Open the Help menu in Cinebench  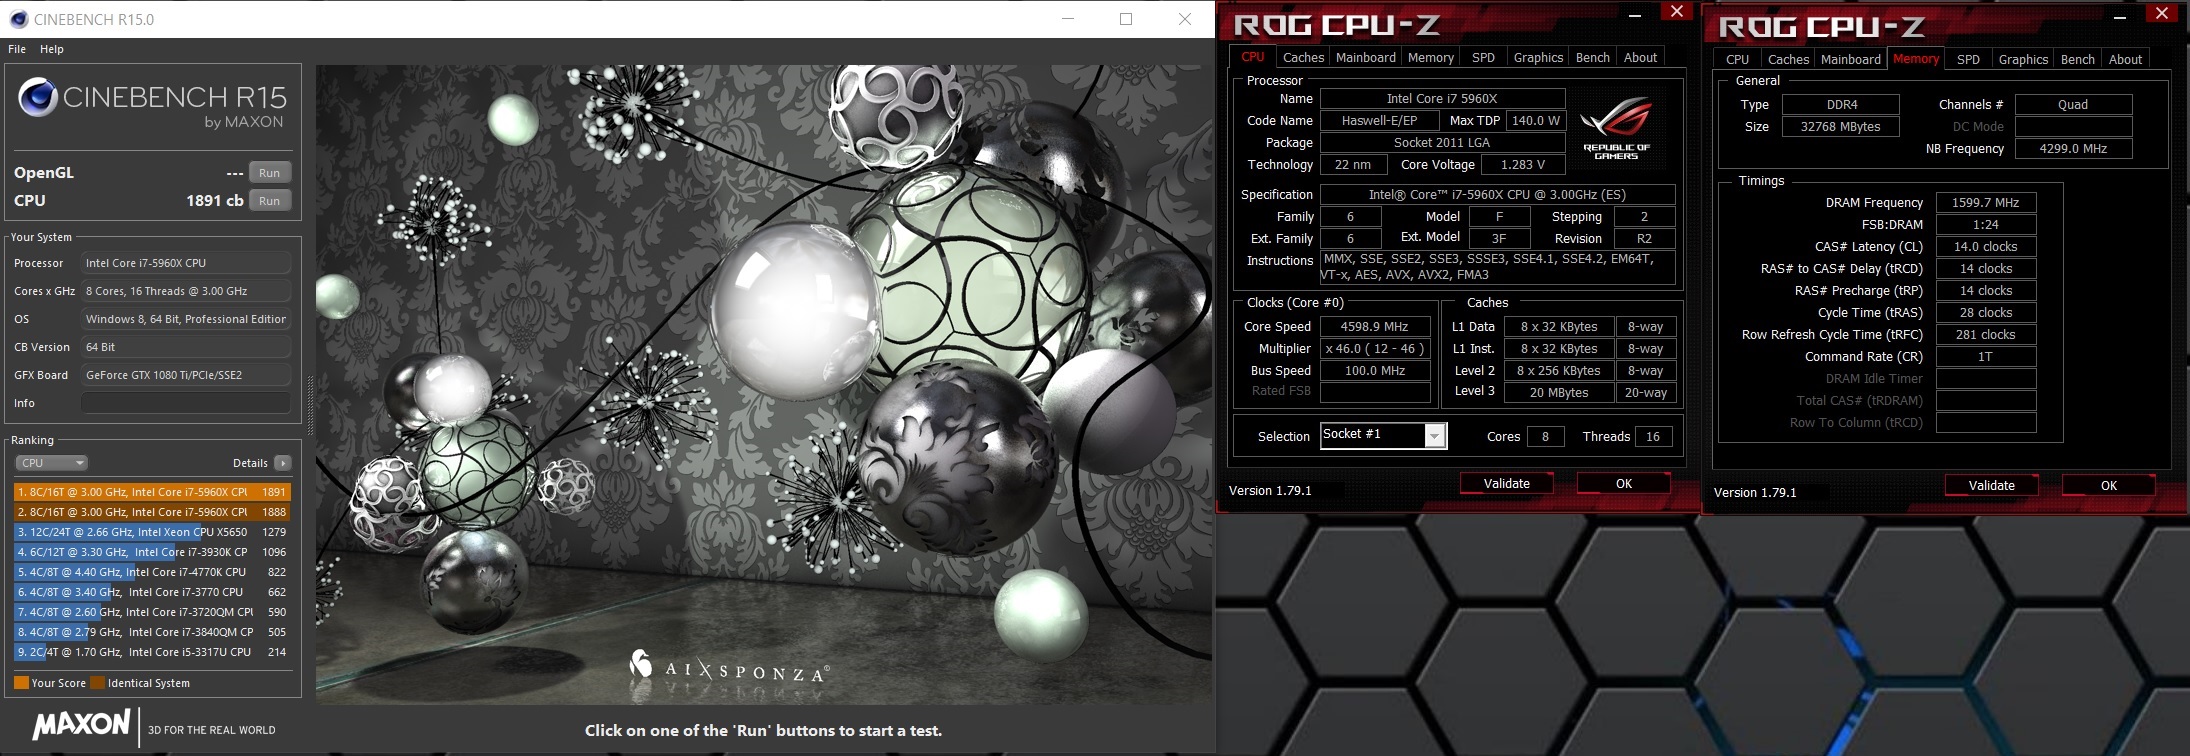pyautogui.click(x=52, y=49)
